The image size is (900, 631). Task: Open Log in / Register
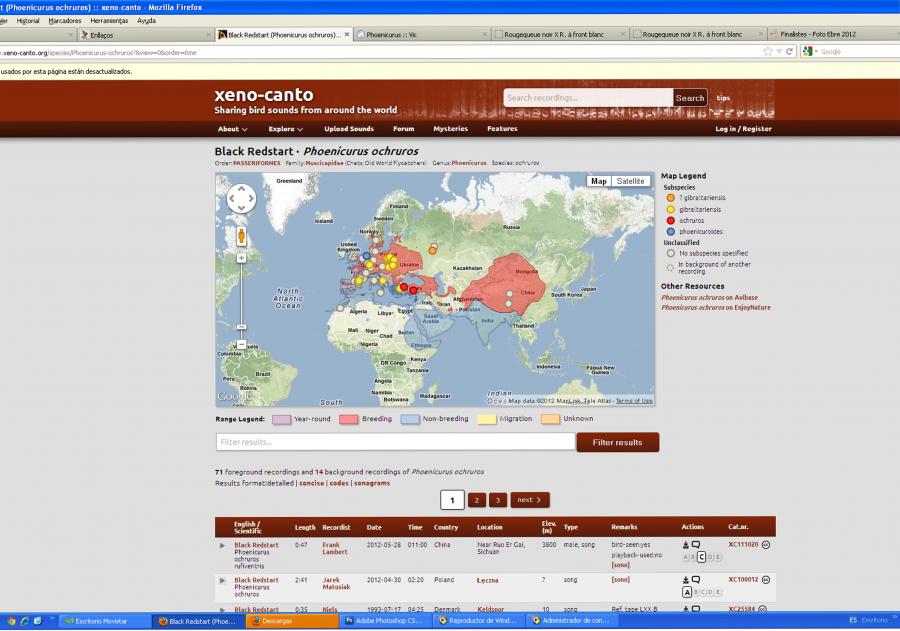coord(743,129)
